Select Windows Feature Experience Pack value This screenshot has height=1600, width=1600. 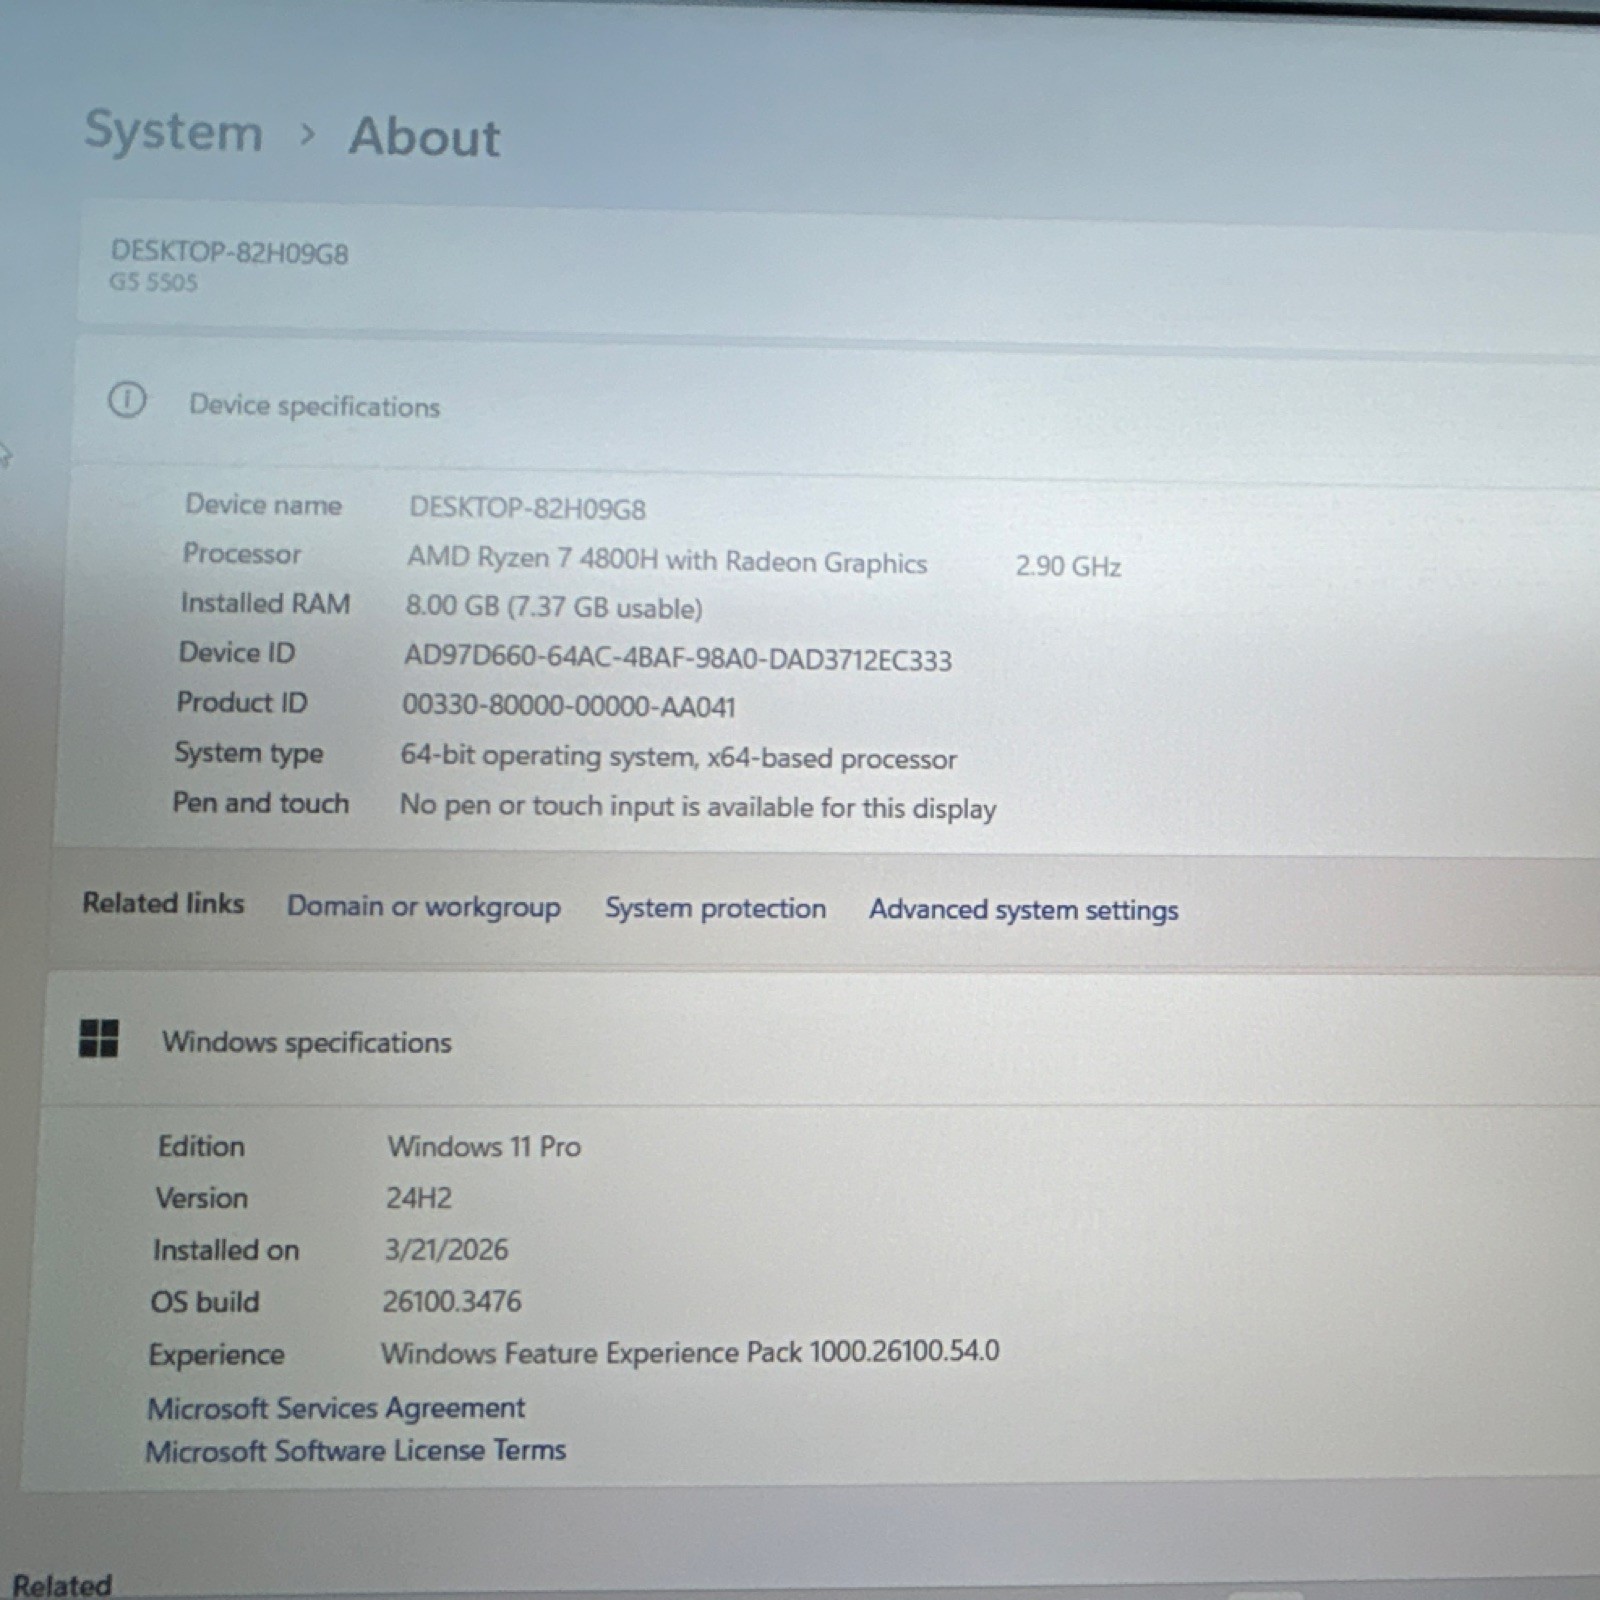pyautogui.click(x=690, y=1352)
